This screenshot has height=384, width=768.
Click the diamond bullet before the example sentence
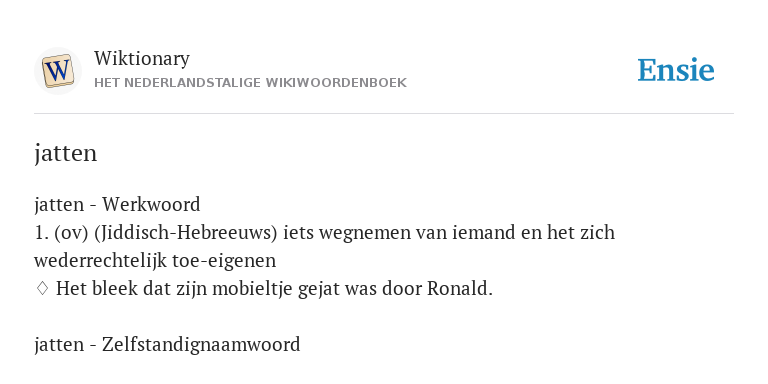42,288
